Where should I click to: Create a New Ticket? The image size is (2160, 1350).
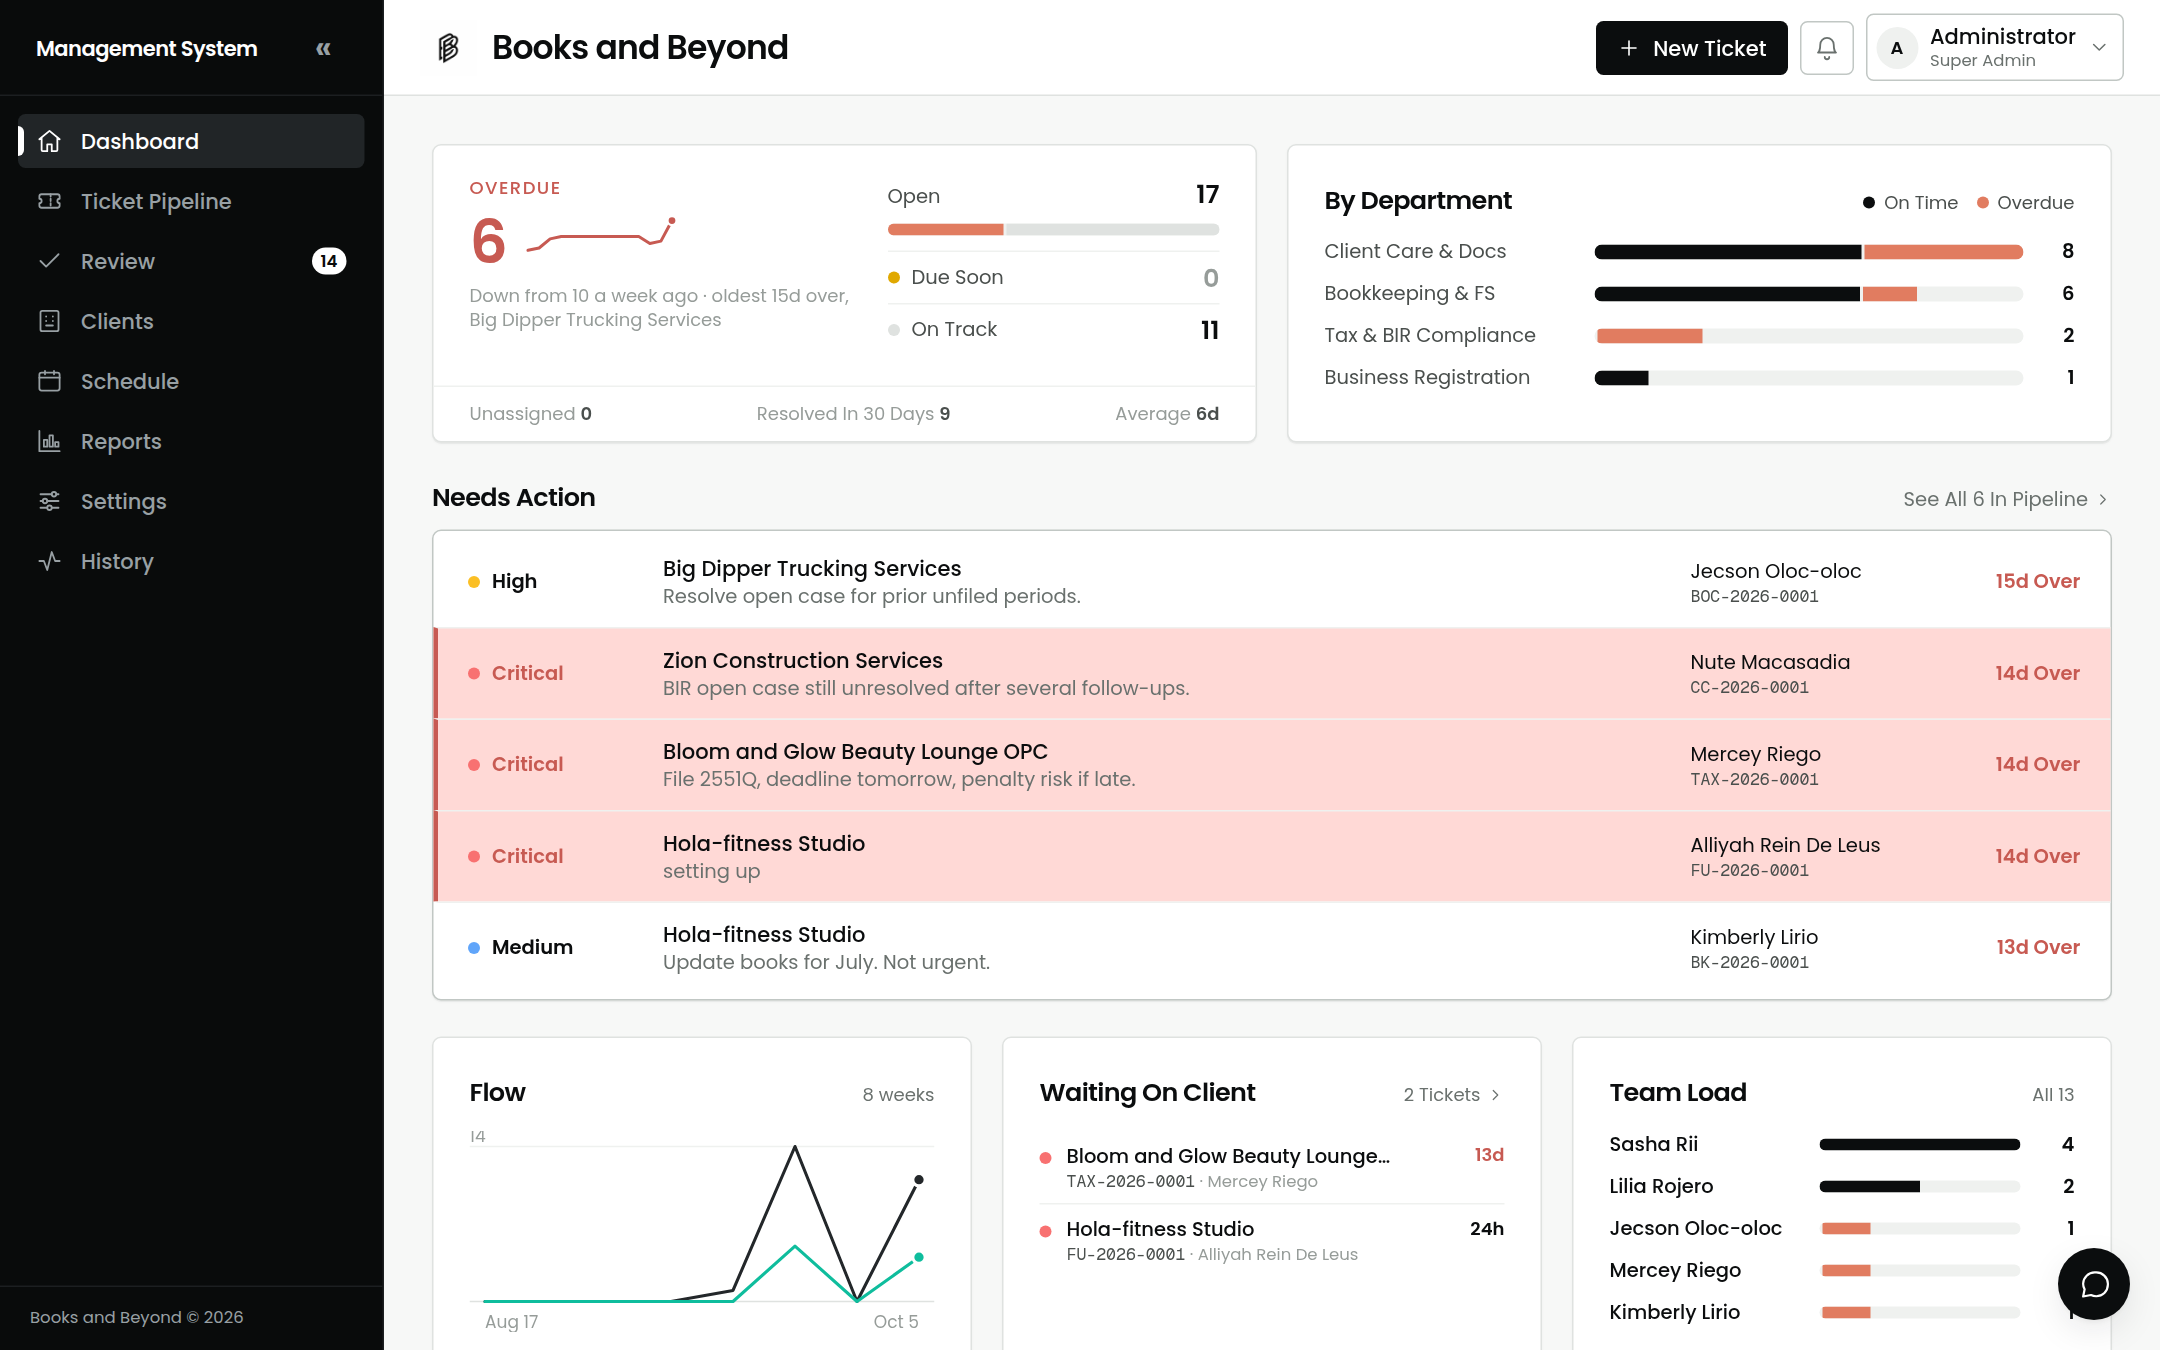[1691, 48]
